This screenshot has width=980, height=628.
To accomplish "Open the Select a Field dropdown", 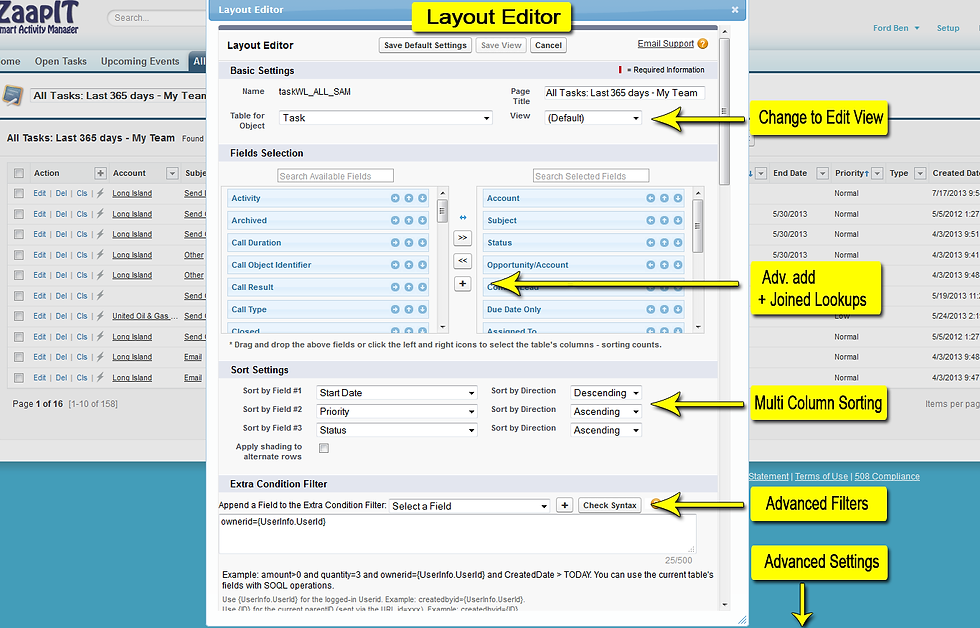I will 469,506.
